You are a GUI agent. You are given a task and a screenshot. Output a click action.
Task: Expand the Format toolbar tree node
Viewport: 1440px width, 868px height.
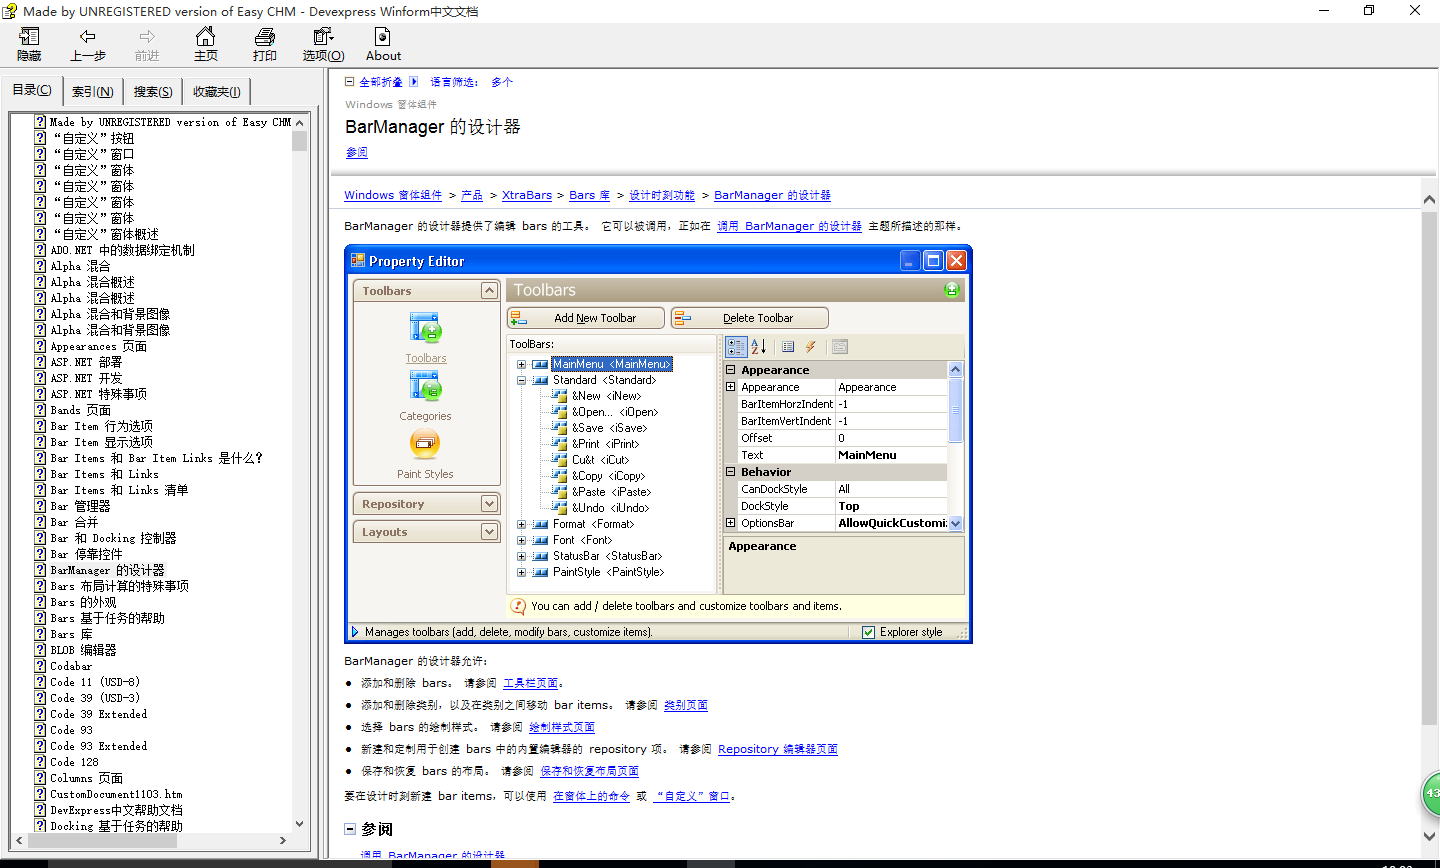pos(521,524)
